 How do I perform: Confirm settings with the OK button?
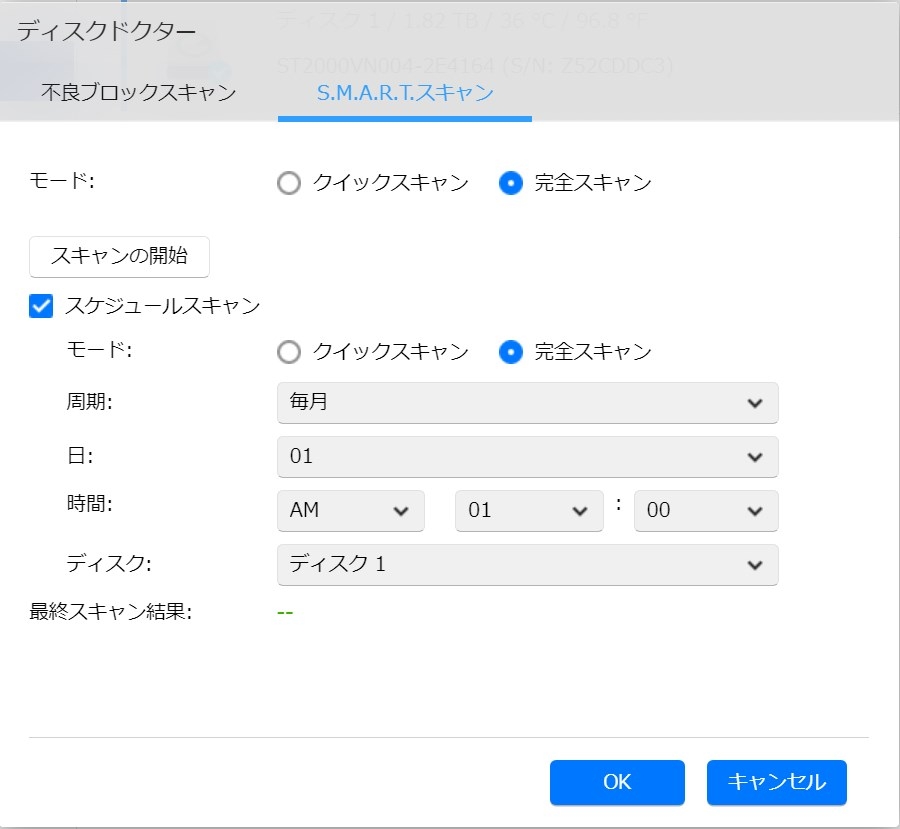coord(617,782)
